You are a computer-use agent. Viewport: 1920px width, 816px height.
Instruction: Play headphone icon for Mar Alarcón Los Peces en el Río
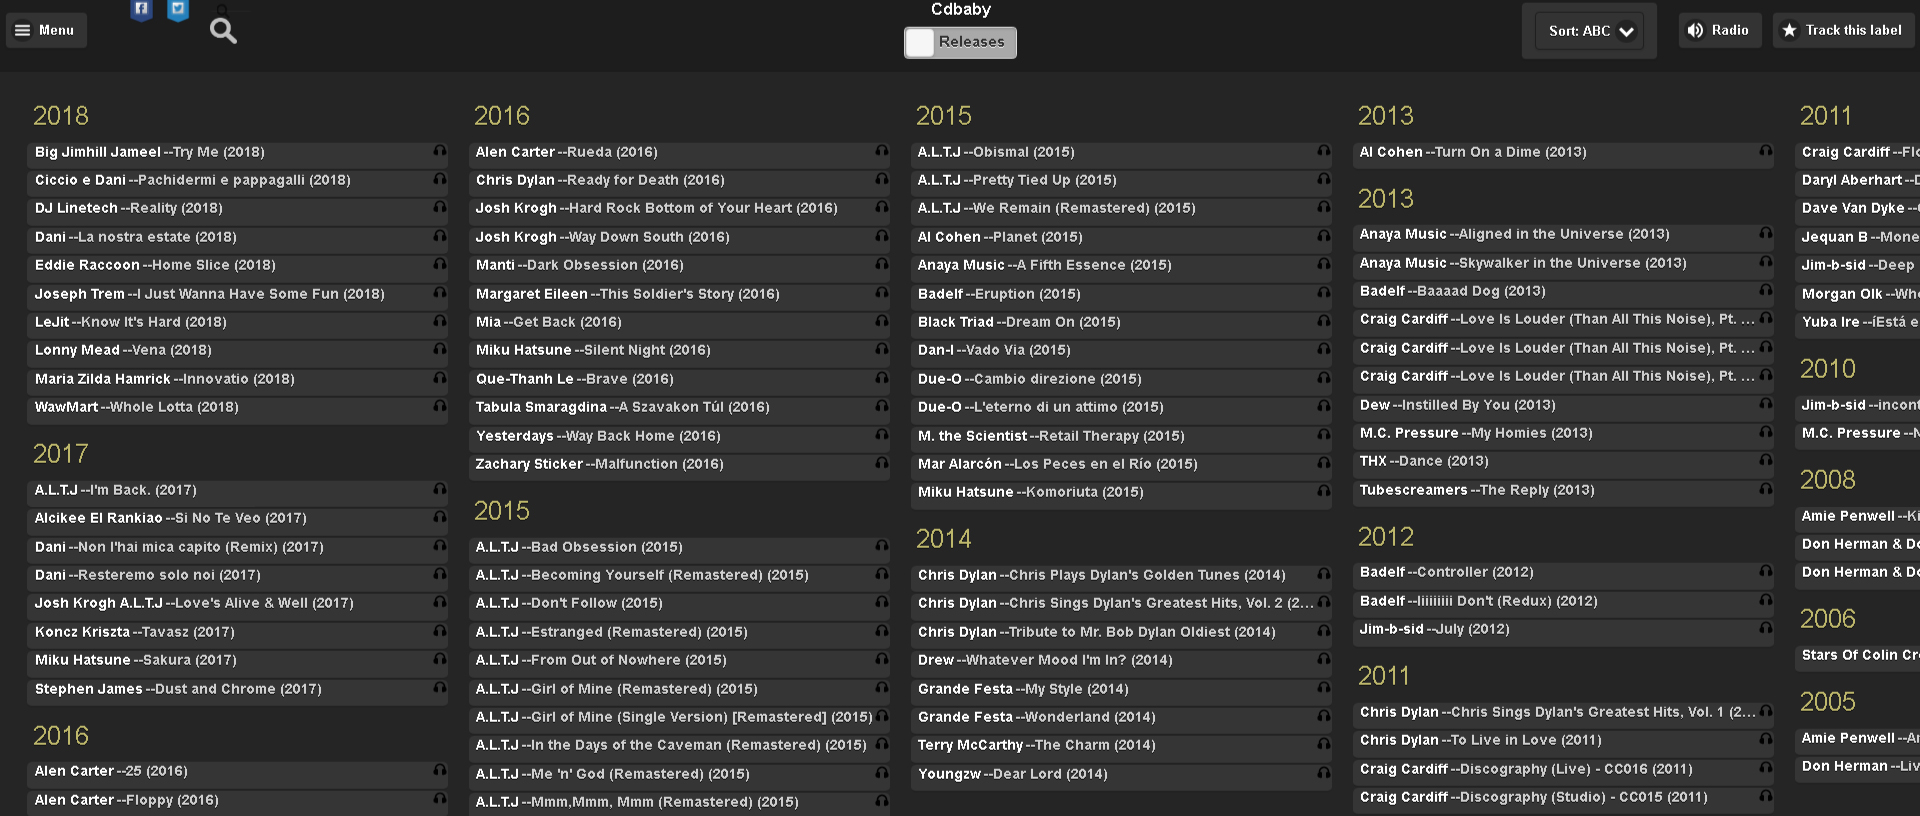tap(1324, 463)
